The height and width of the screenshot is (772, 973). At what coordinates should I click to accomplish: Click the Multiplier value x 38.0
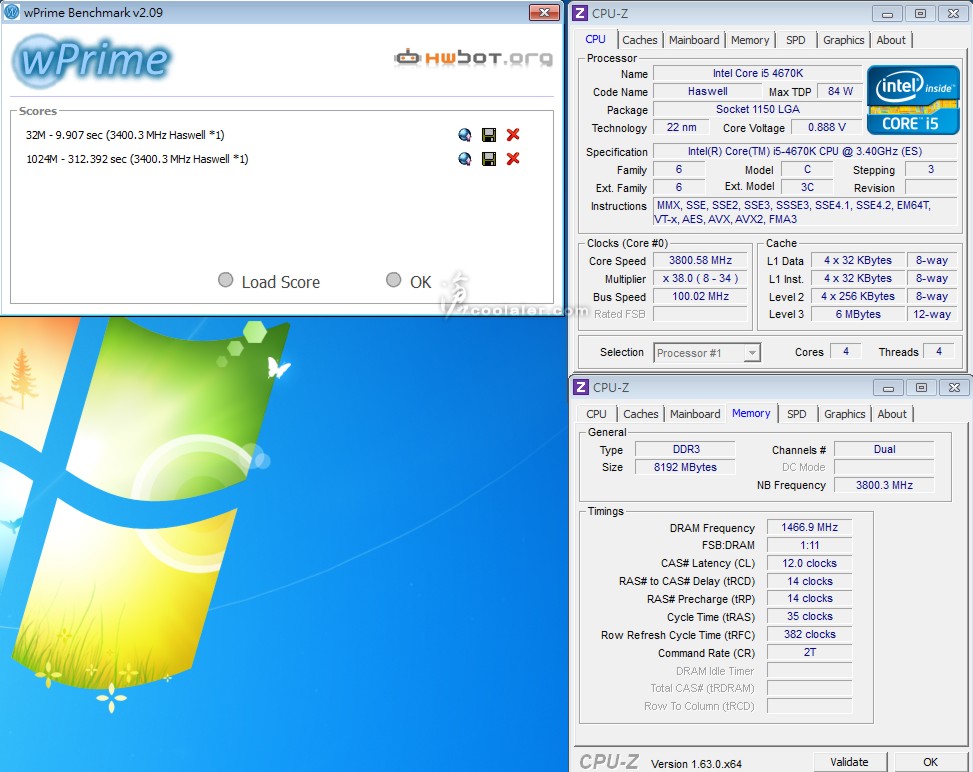pyautogui.click(x=700, y=279)
